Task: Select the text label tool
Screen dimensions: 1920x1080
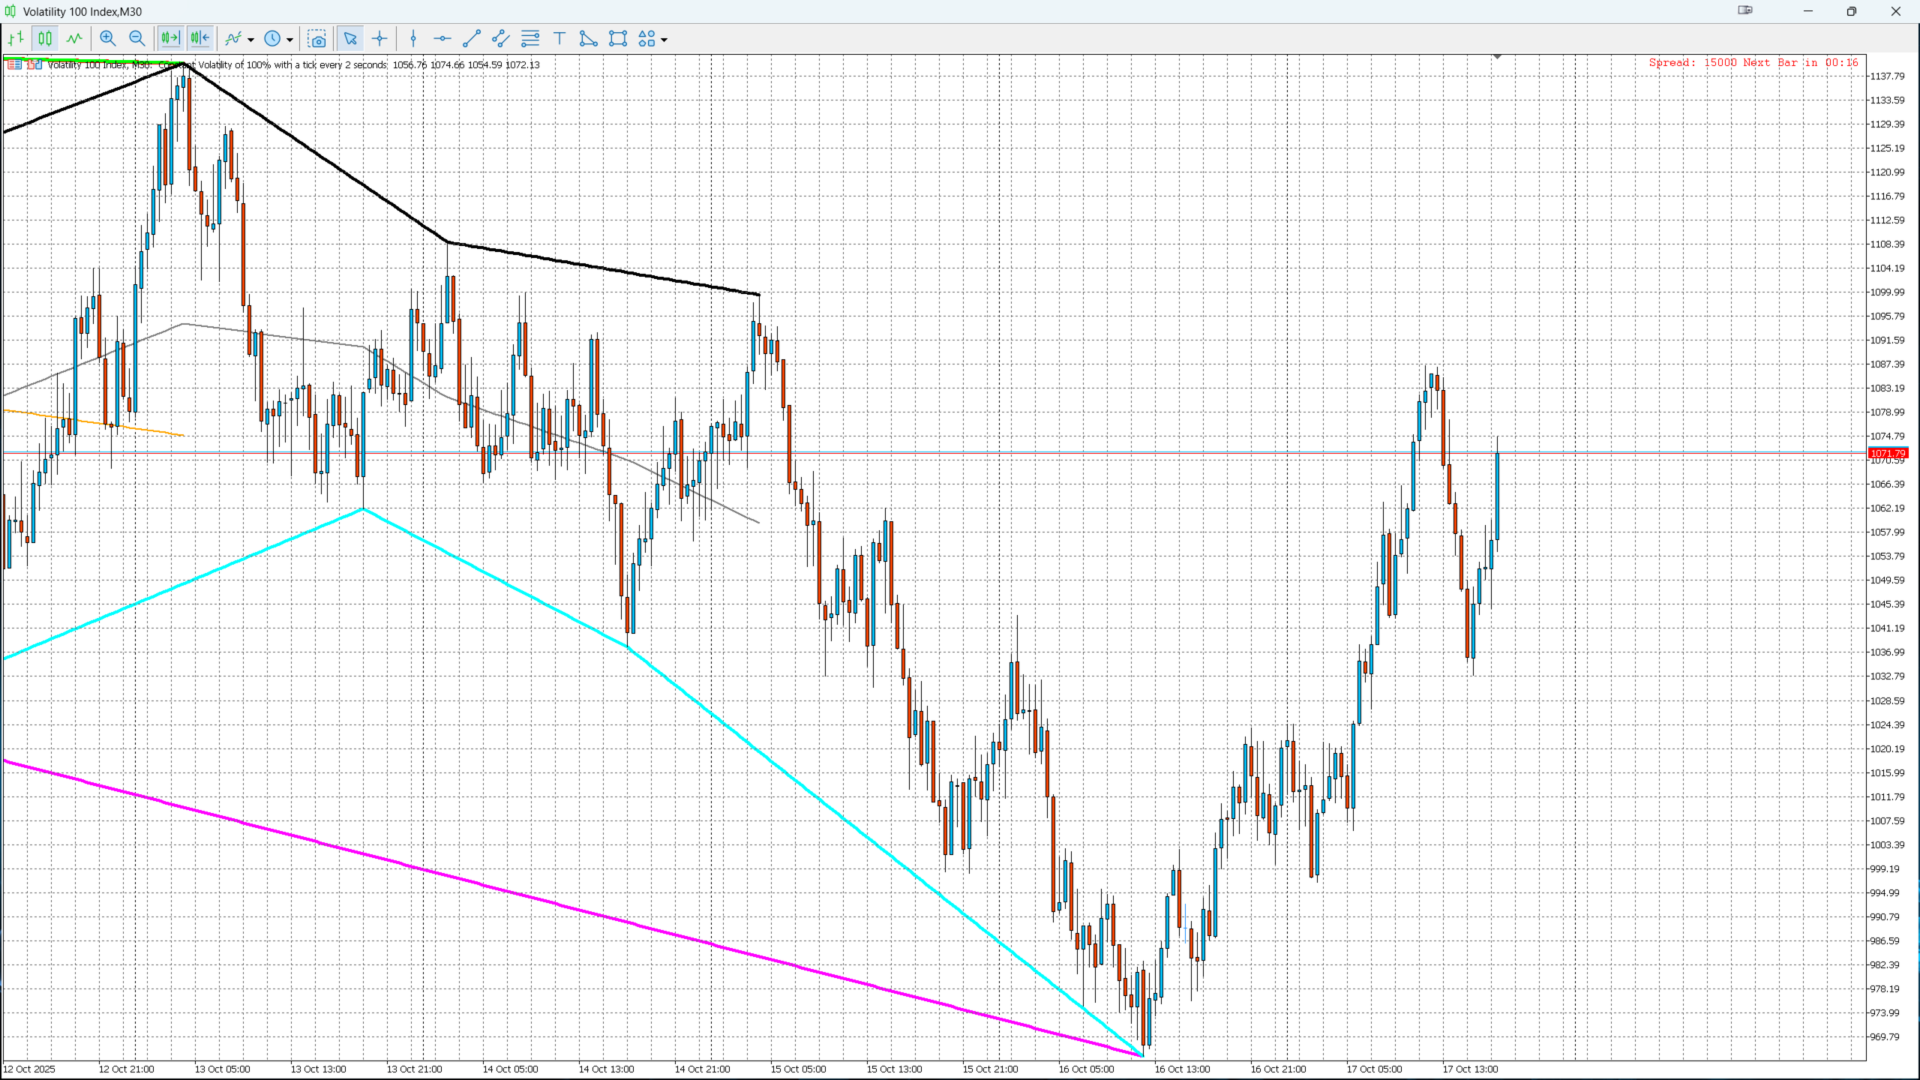Action: [560, 39]
